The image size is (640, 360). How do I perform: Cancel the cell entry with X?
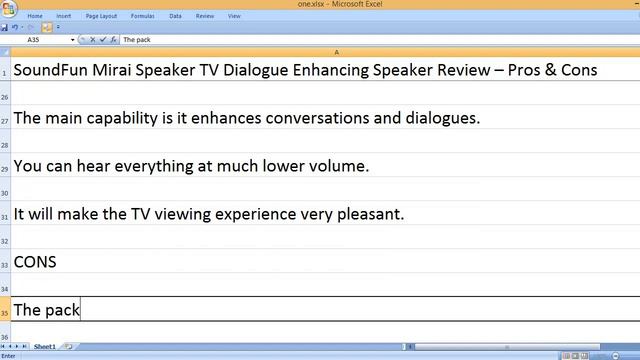tap(93, 40)
